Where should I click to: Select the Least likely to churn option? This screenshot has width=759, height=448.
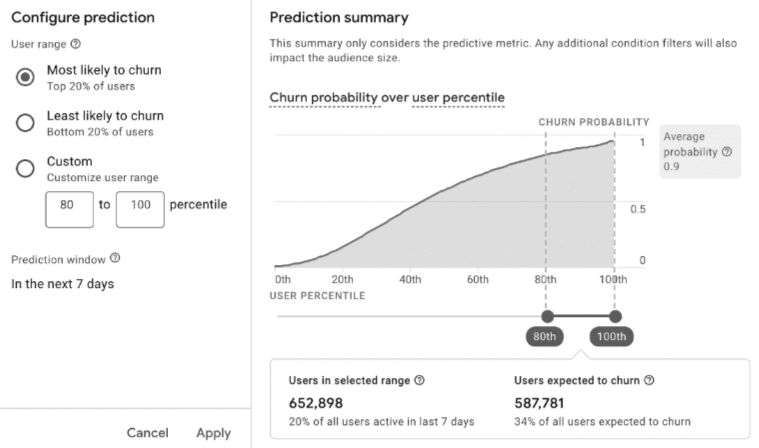pyautogui.click(x=26, y=123)
